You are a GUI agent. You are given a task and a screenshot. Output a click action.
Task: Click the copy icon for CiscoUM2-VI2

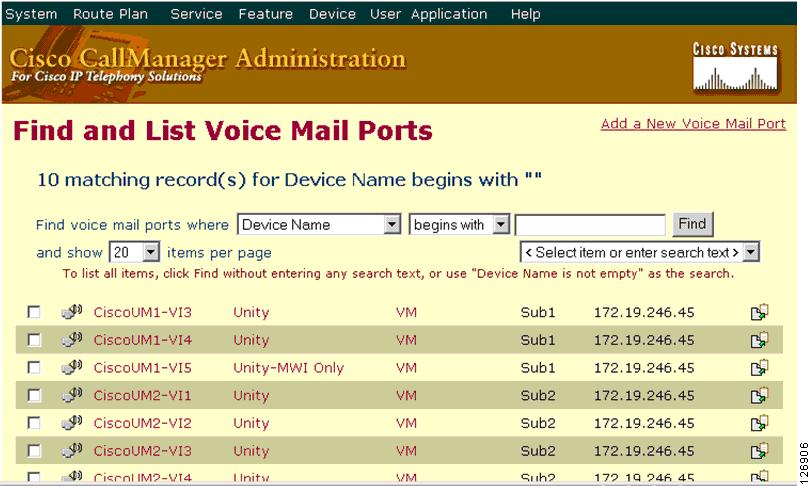pyautogui.click(x=759, y=423)
